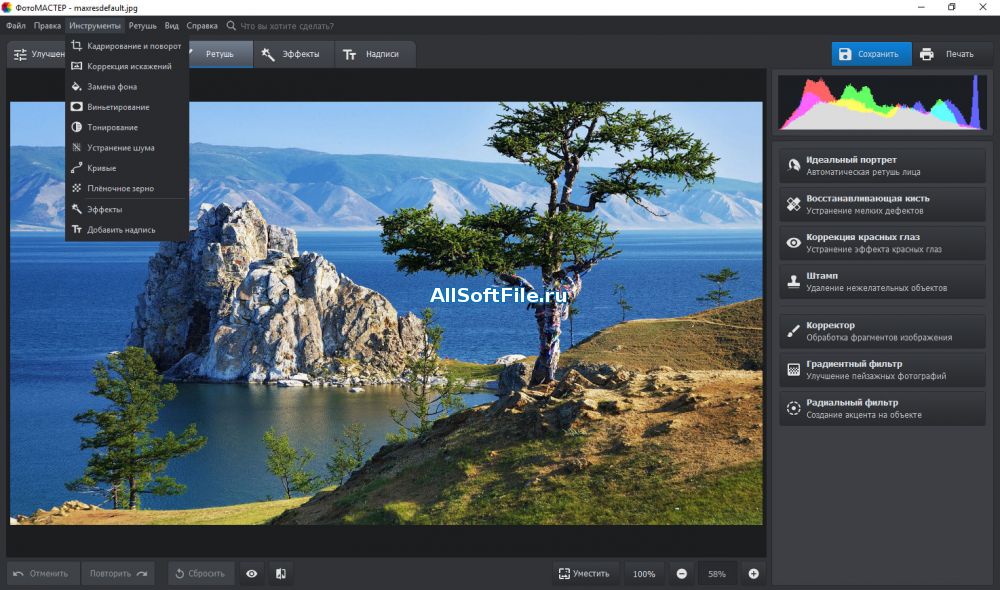Viewport: 1000px width, 590px height.
Task: Click the search box Что вы хотите сделать?
Action: [x=287, y=26]
